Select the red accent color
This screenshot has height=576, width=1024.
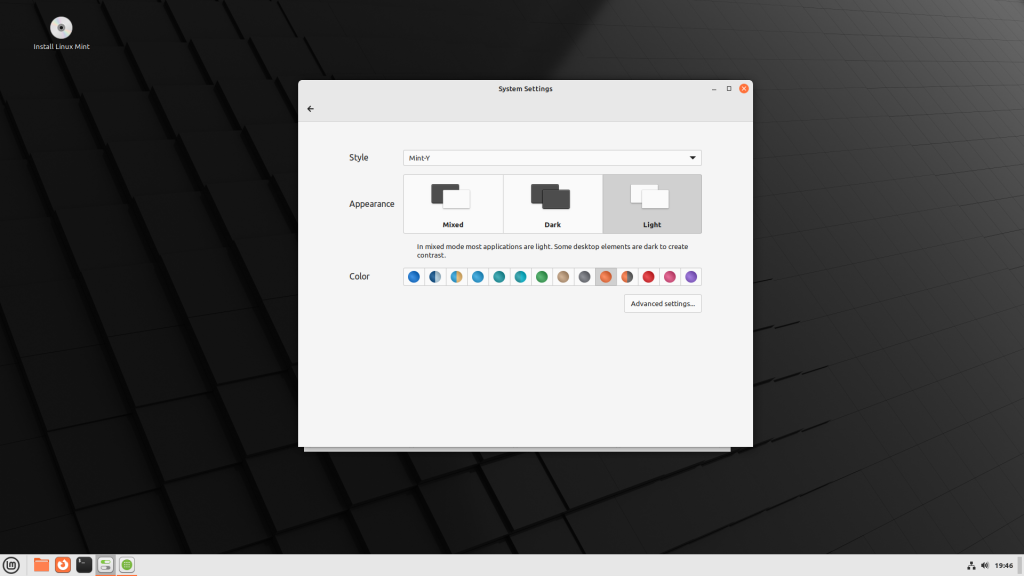(x=648, y=277)
